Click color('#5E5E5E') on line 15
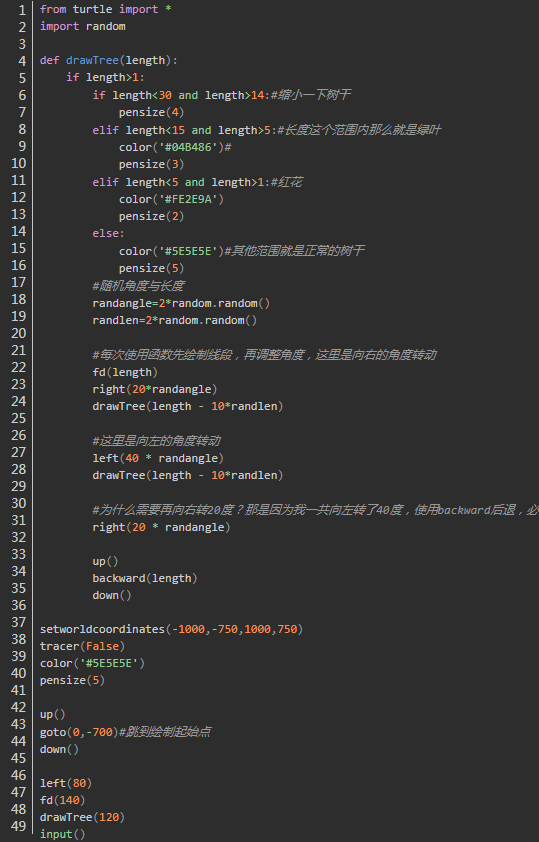This screenshot has height=842, width=539. point(172,251)
